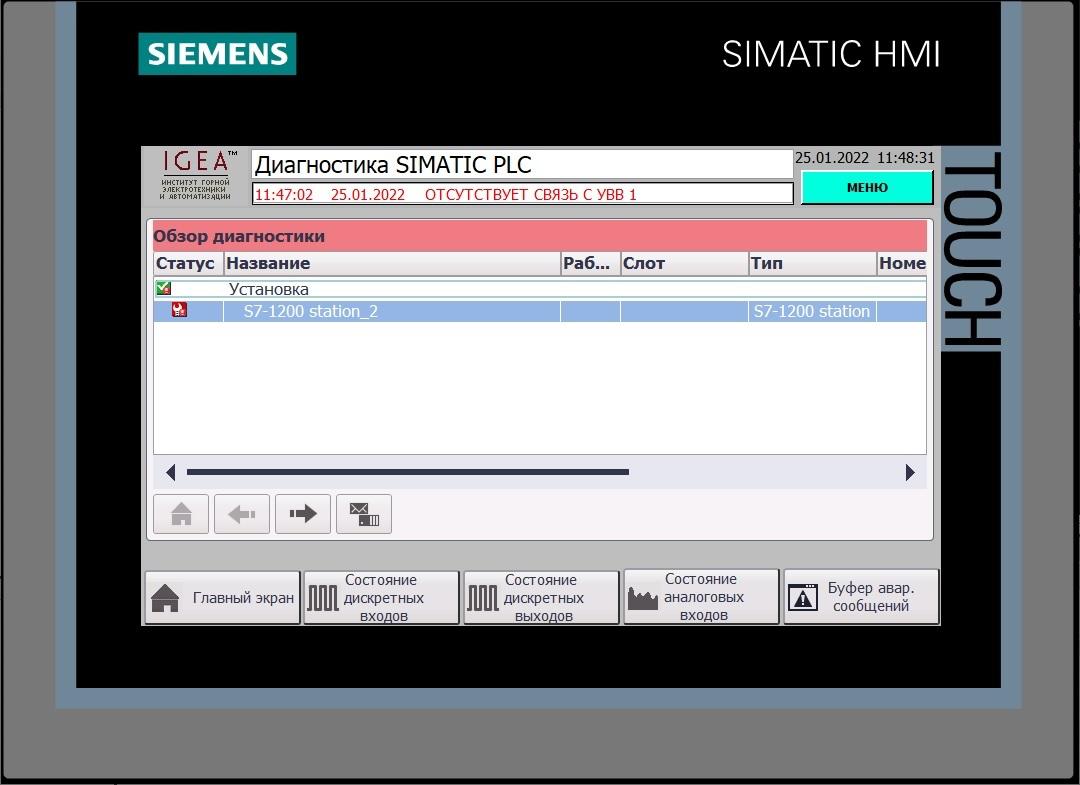Click the date and time 25.01.2022 11:48:31
Image resolution: width=1080 pixels, height=785 pixels.
pos(864,158)
